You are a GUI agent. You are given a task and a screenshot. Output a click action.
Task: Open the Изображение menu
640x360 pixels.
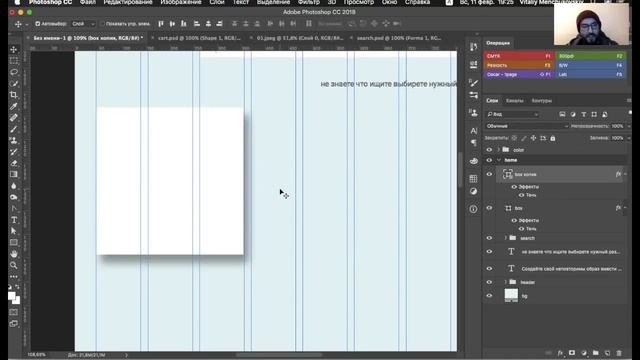(x=180, y=2)
